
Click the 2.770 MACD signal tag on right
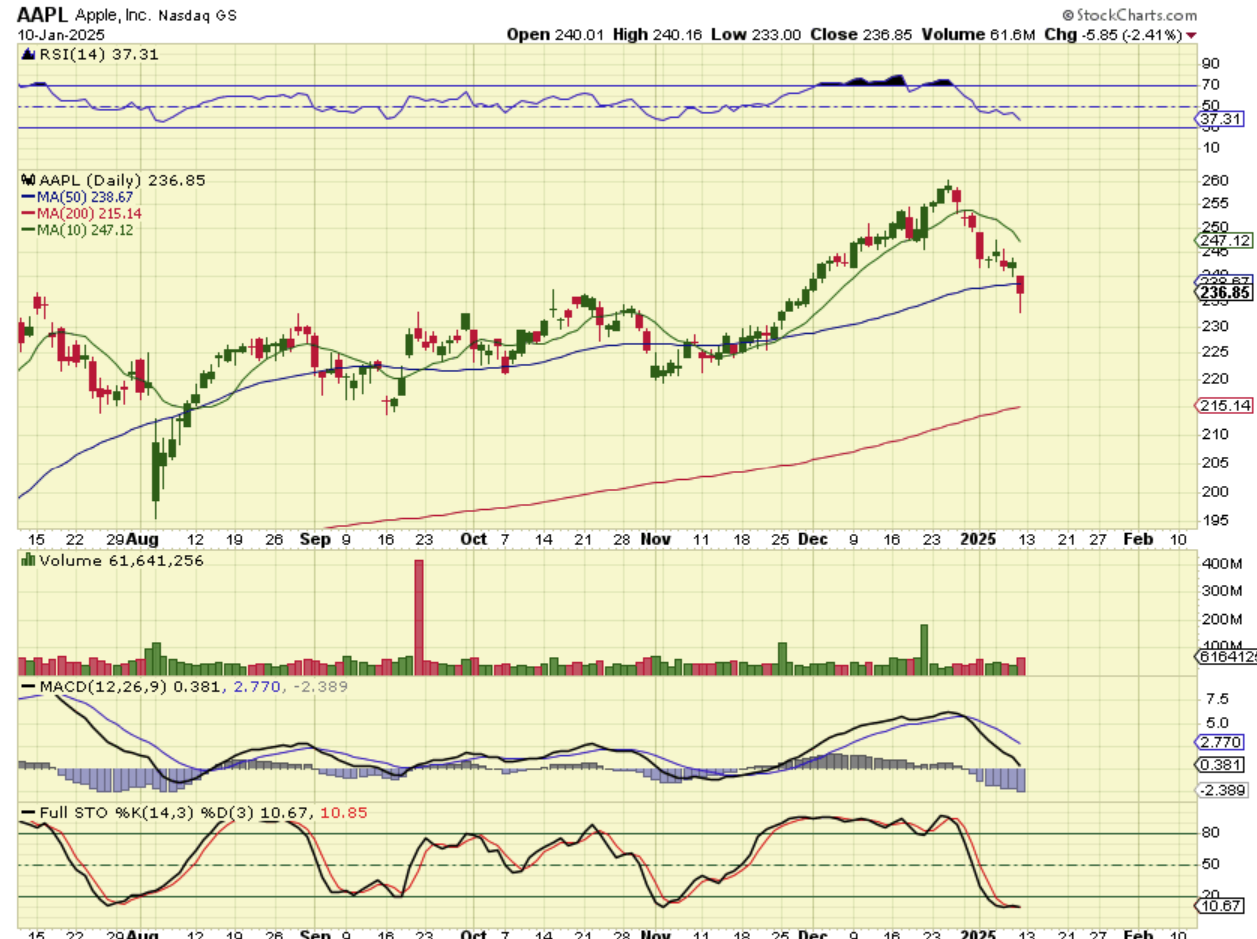click(x=1223, y=743)
